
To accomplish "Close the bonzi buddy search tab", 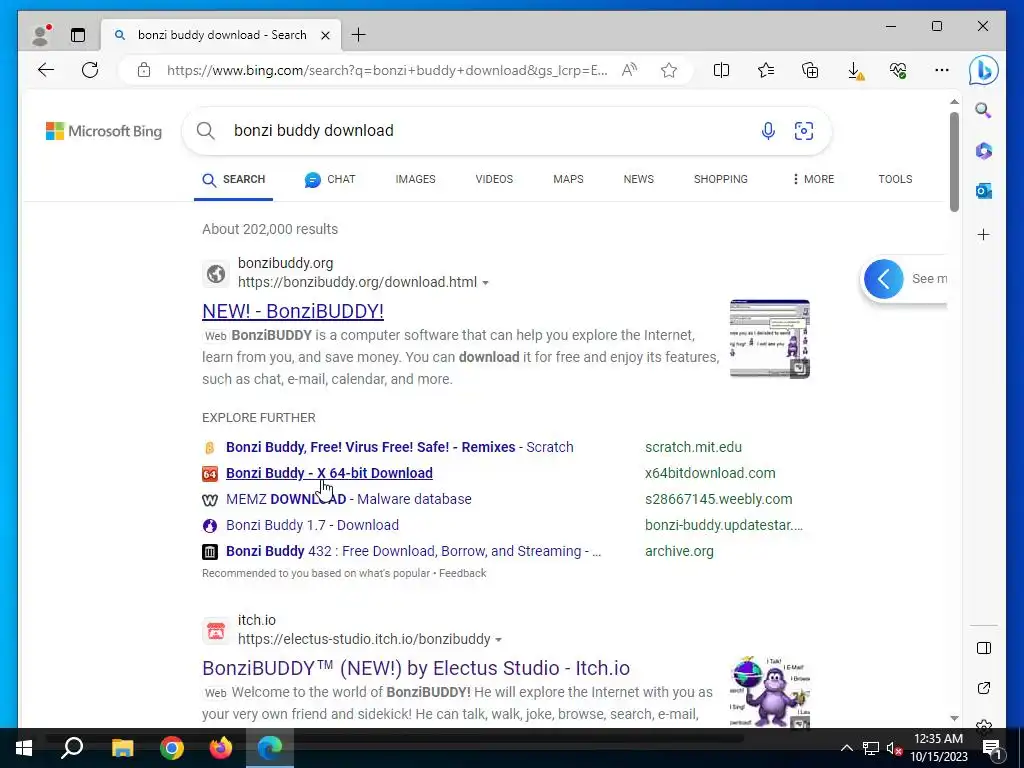I will [325, 35].
